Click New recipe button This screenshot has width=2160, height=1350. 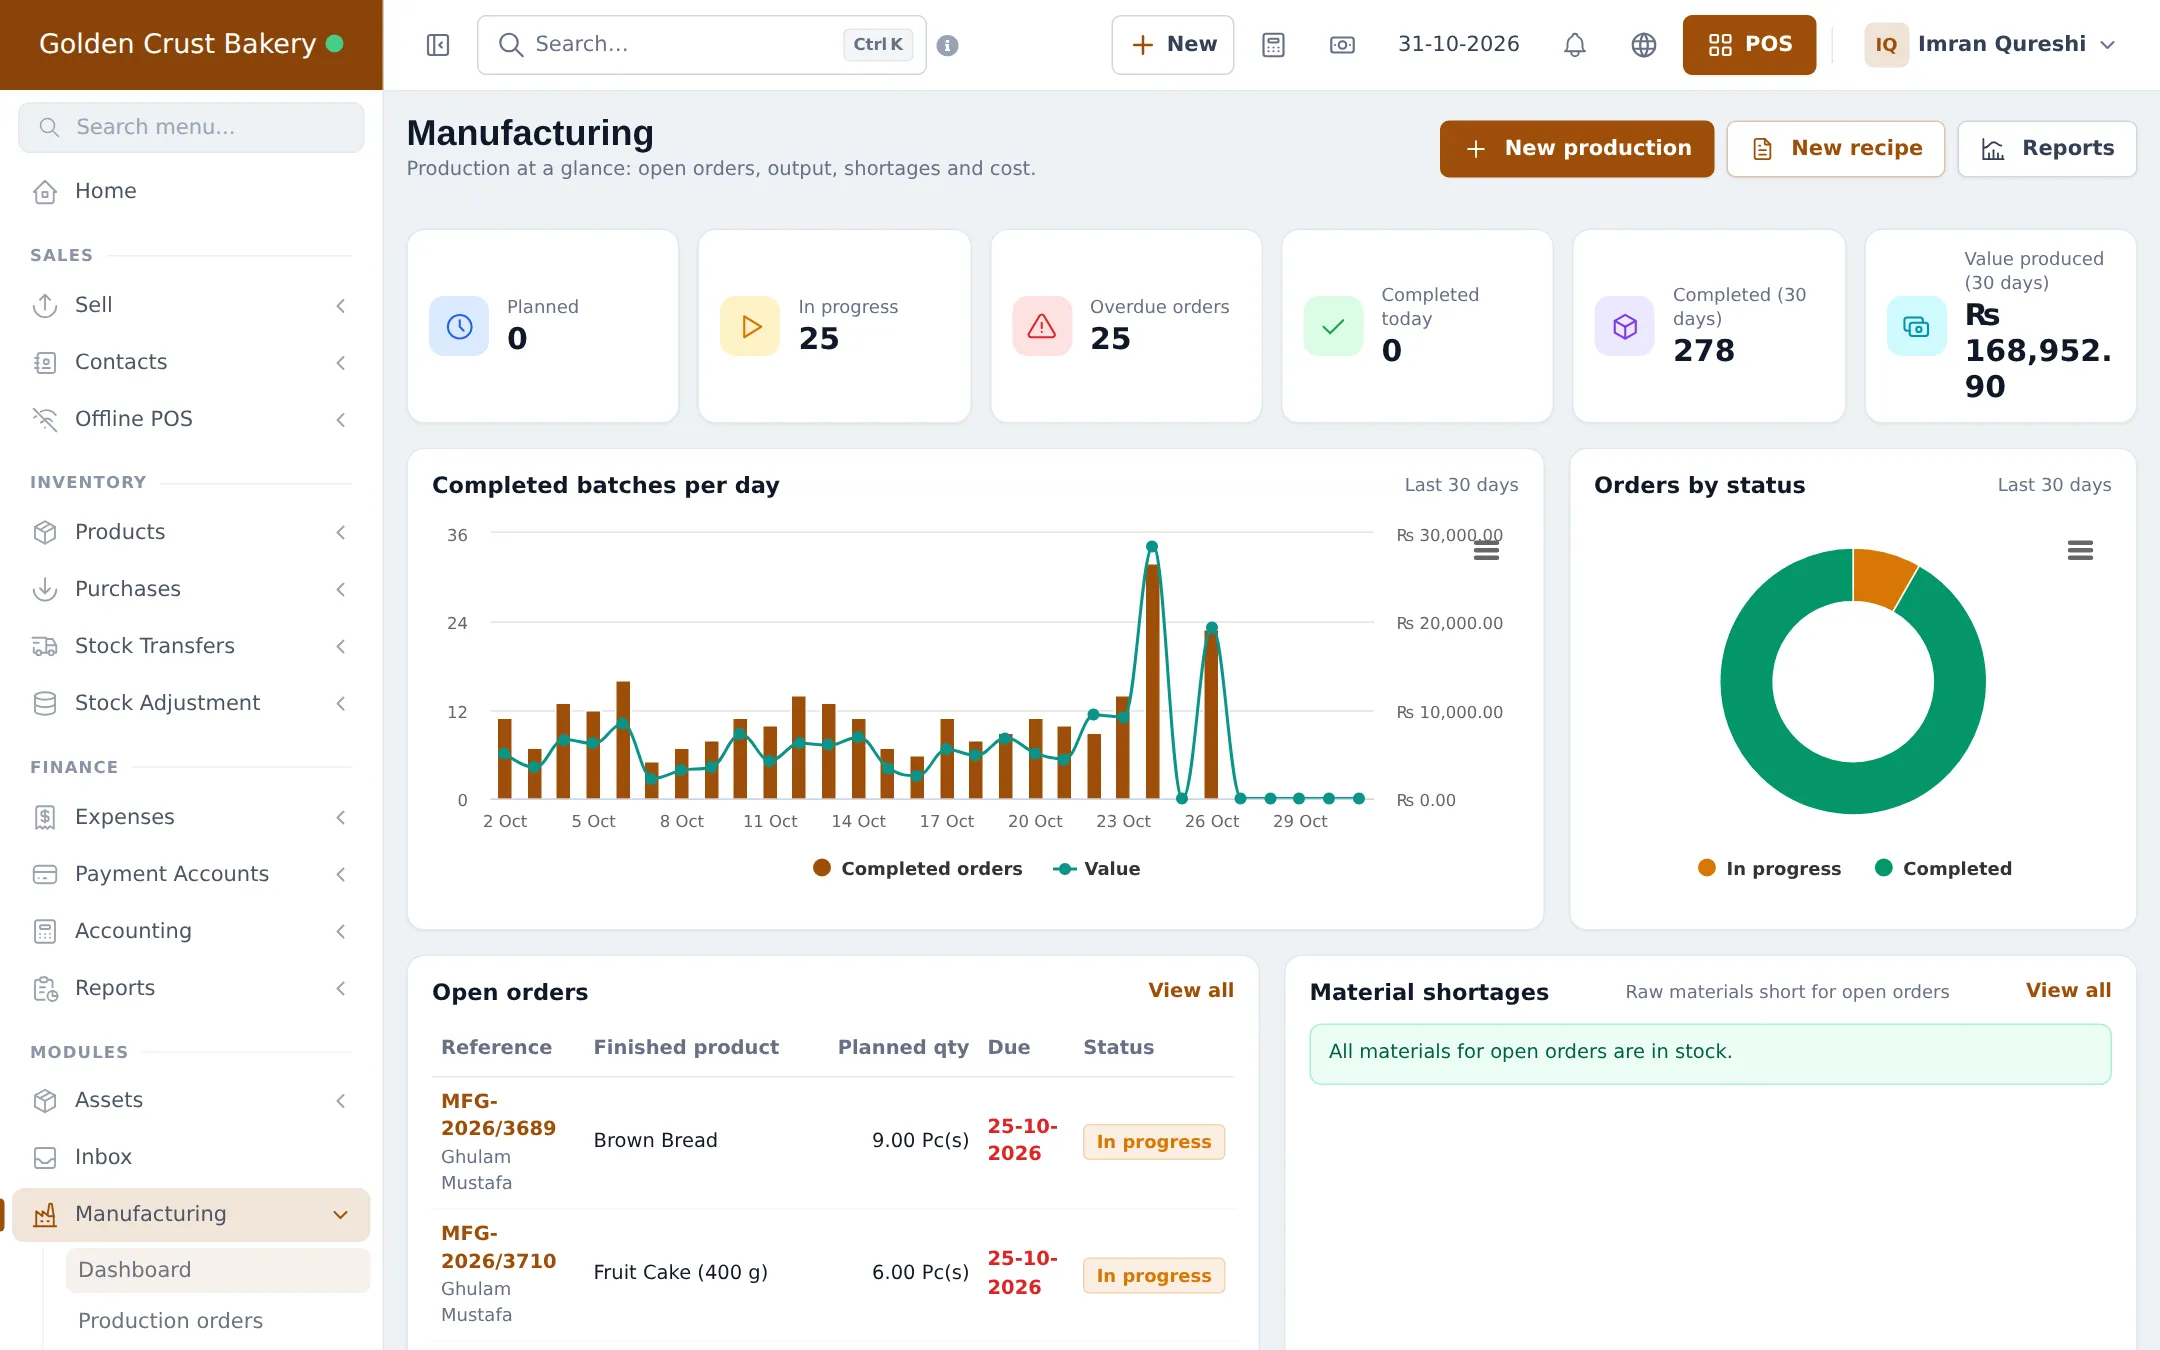[1836, 149]
